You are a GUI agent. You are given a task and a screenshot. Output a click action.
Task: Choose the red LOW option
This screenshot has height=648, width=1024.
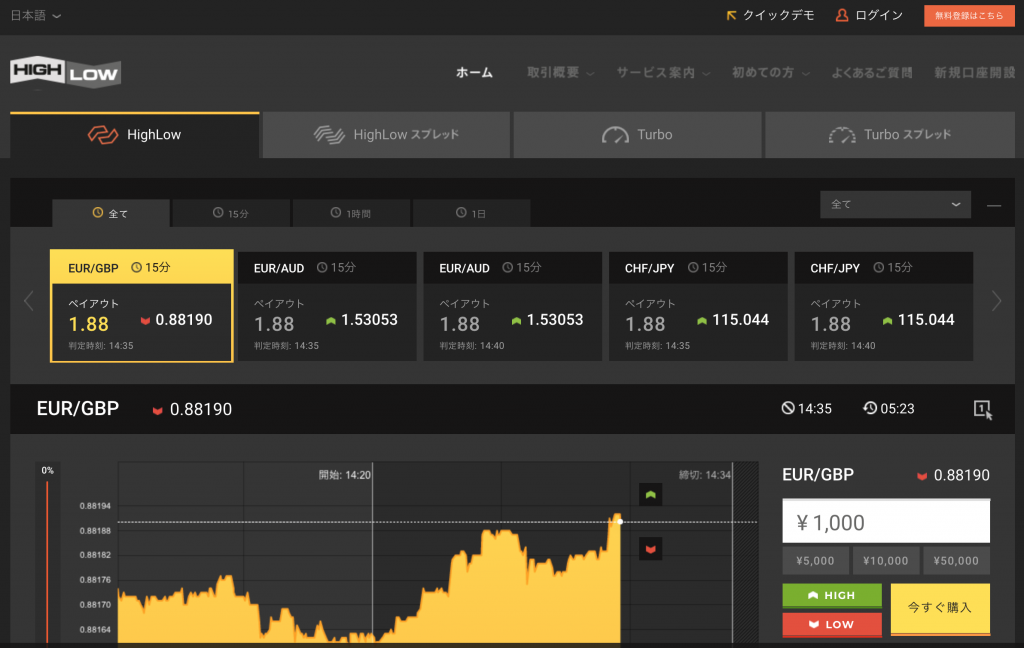coord(832,624)
